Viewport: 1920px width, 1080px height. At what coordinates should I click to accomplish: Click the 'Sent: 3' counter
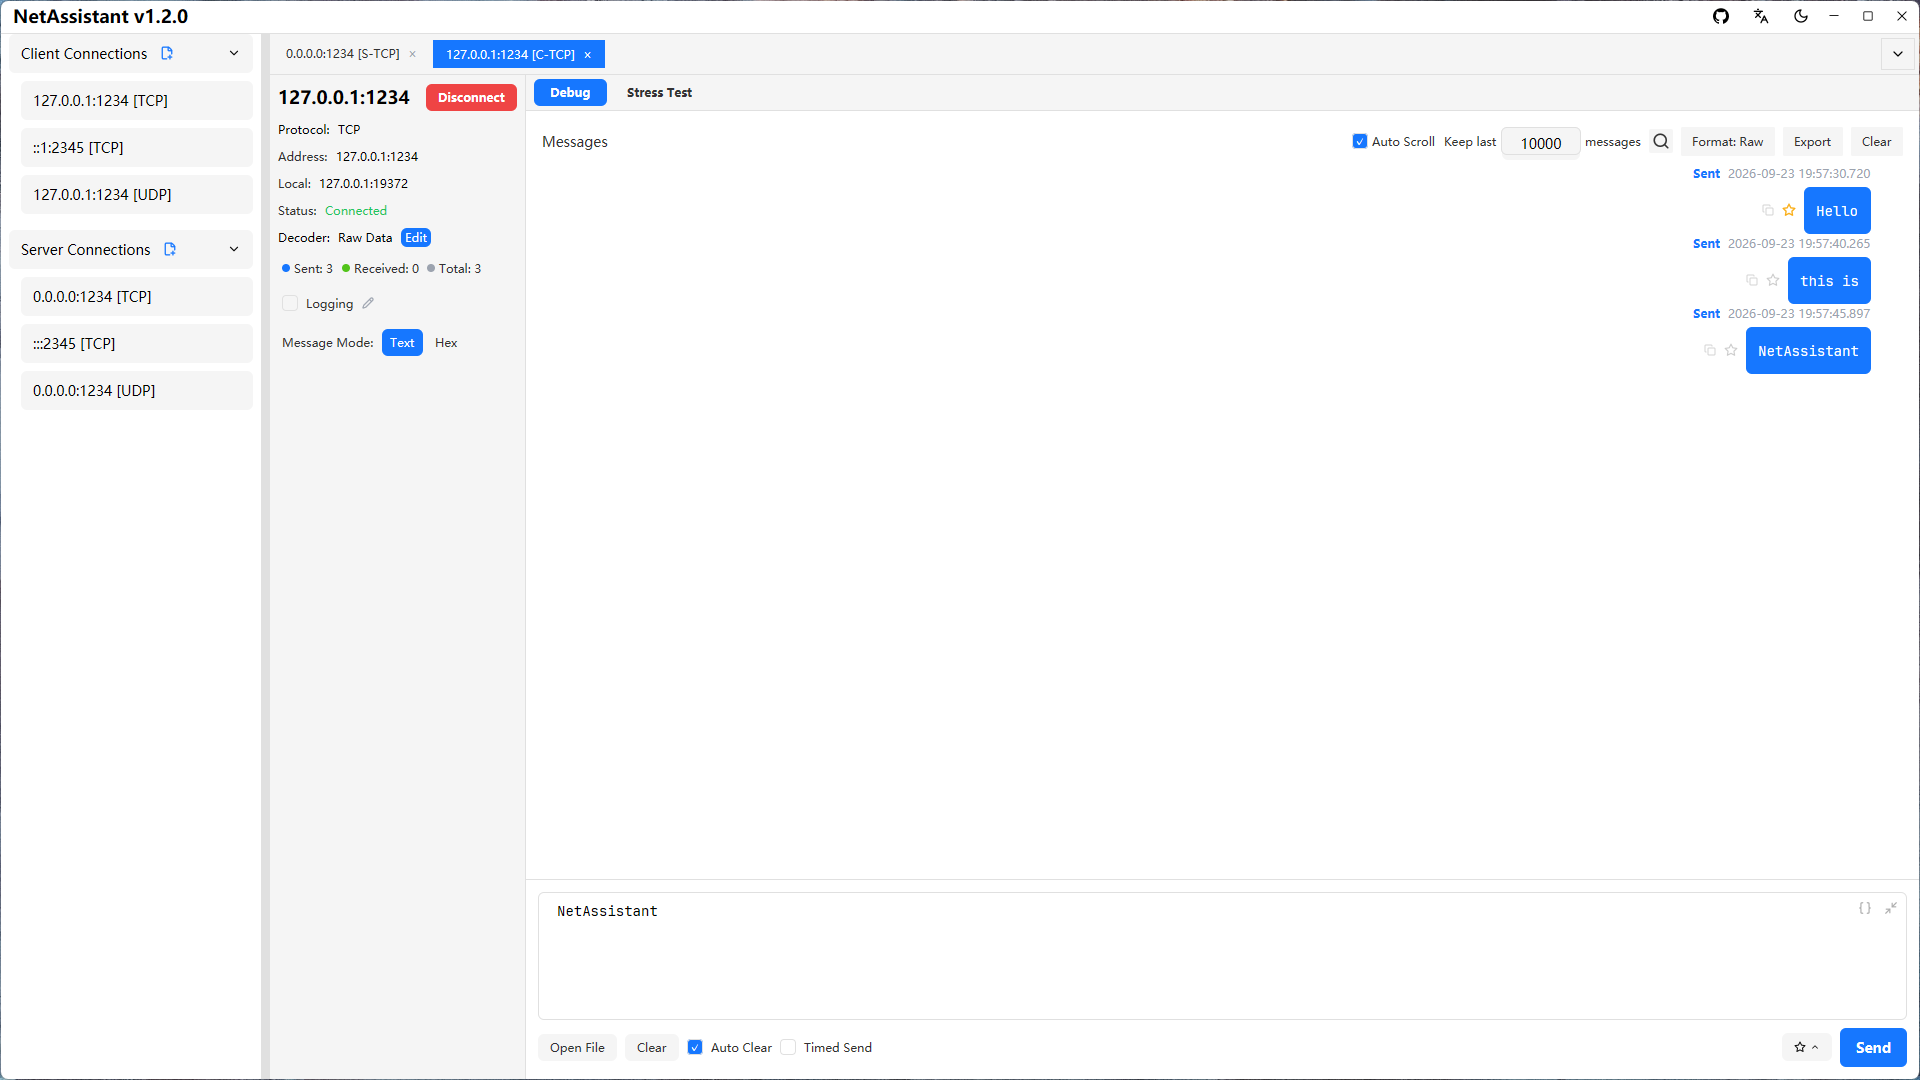pos(307,268)
